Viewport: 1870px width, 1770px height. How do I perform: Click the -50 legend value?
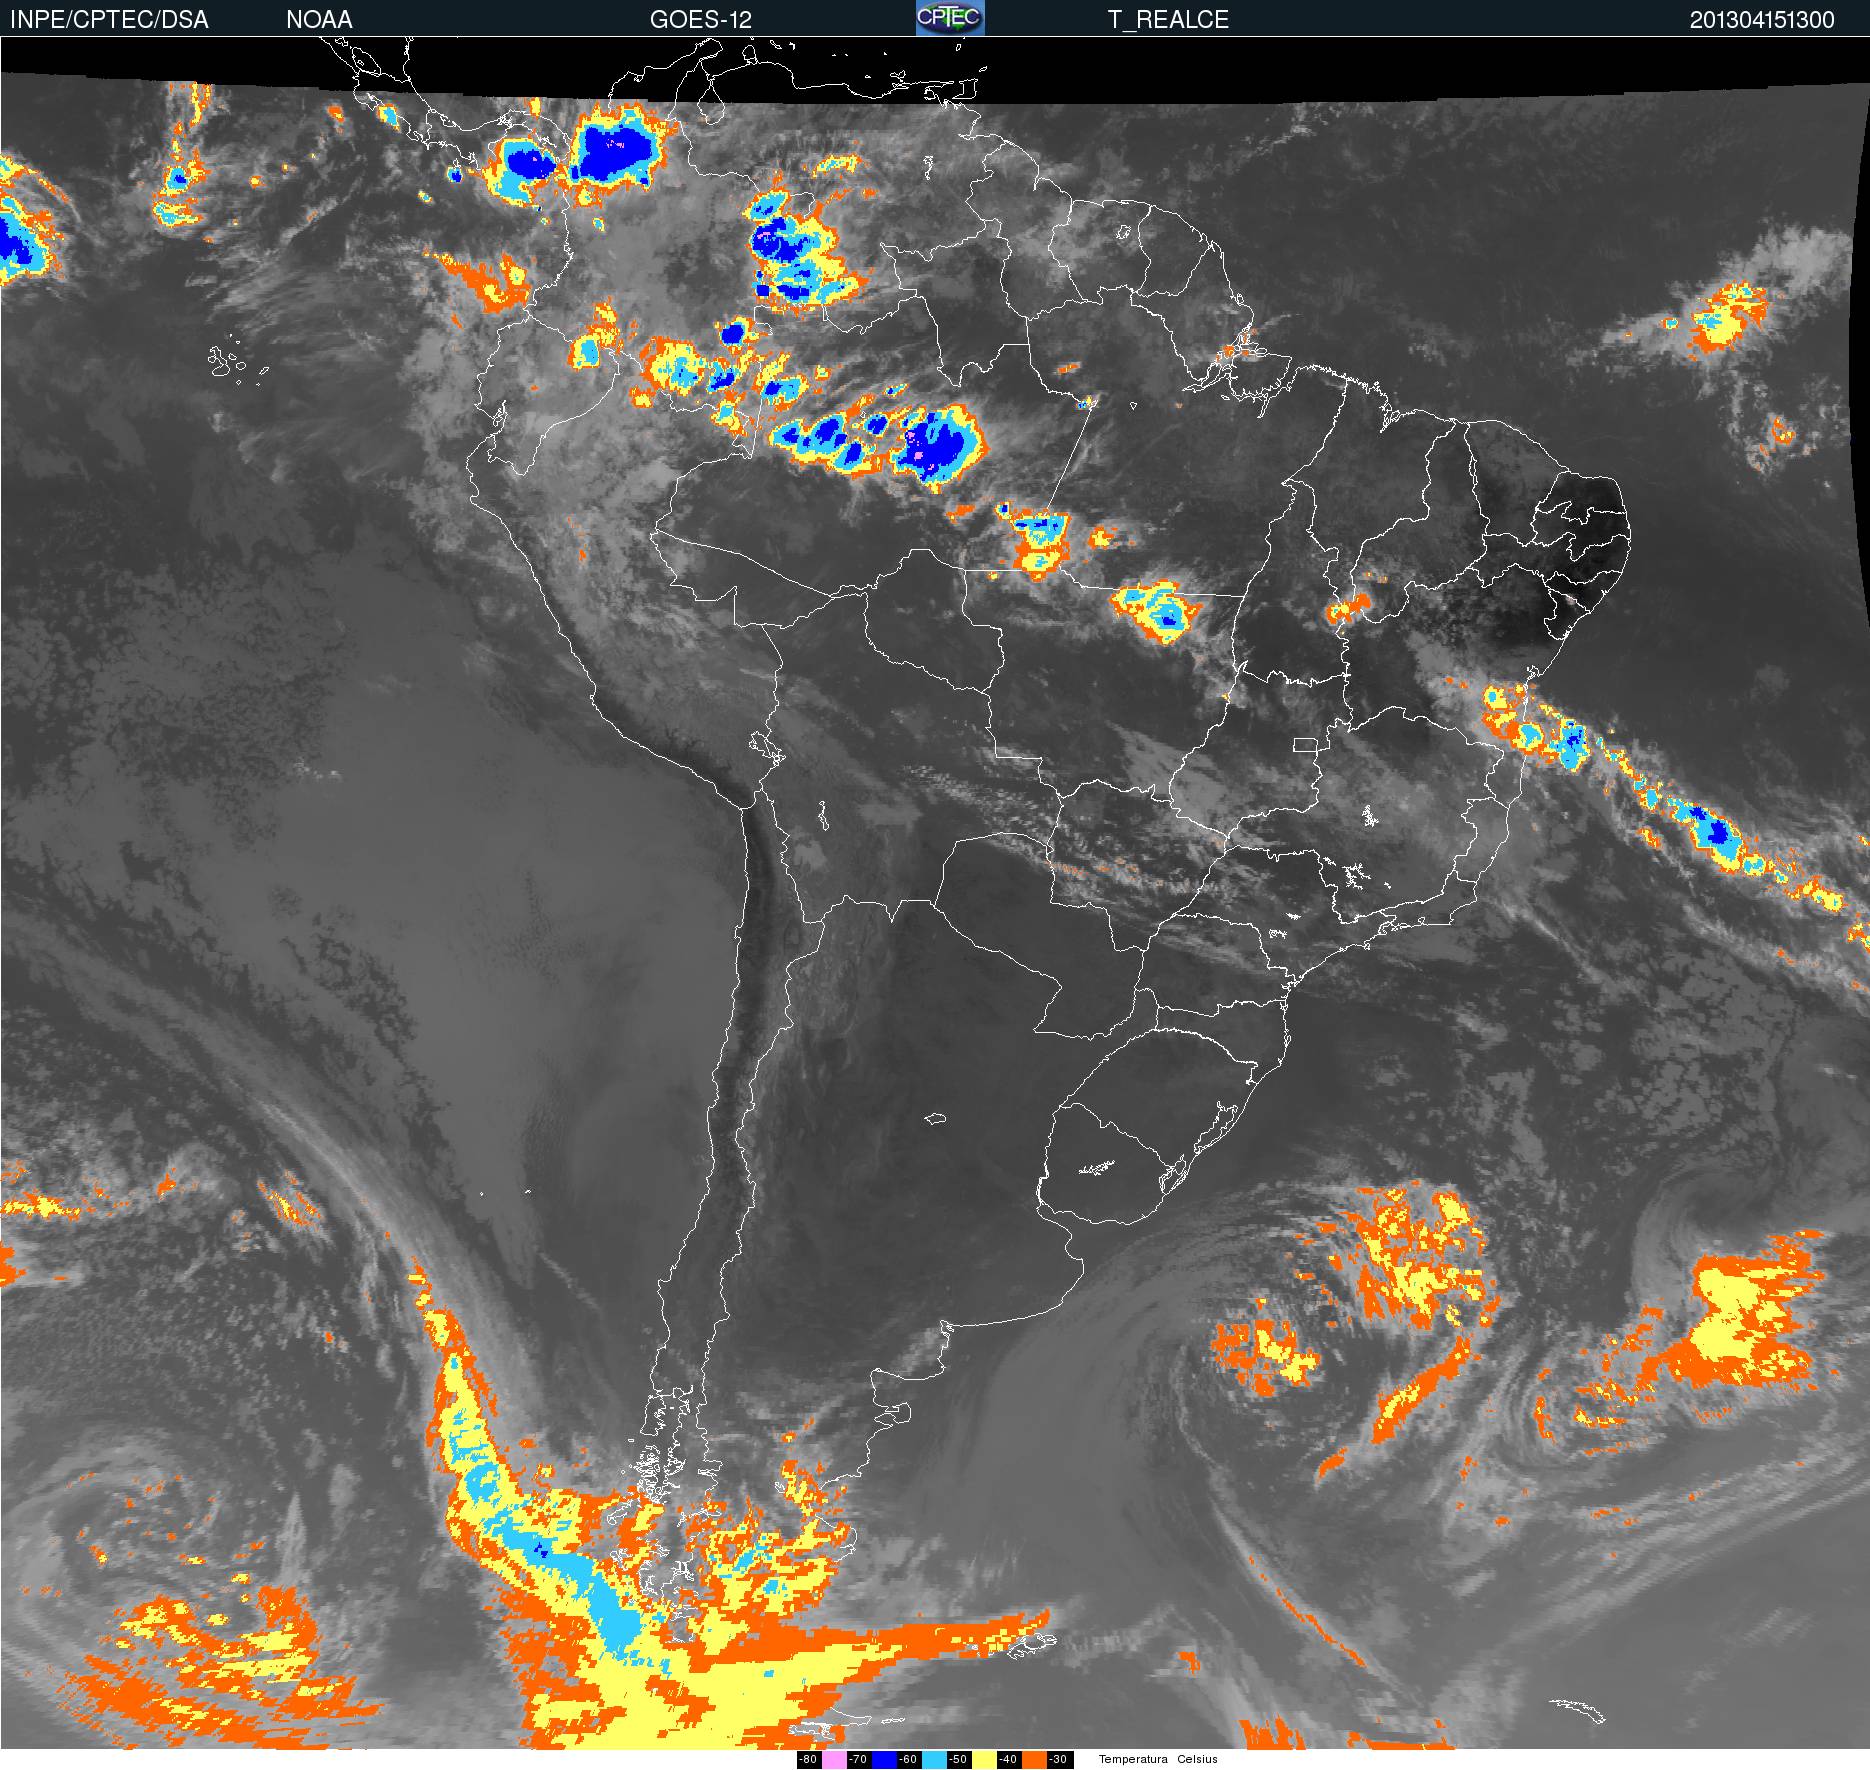coord(959,1760)
